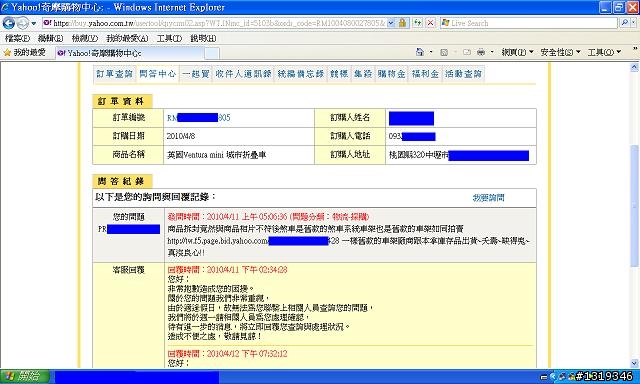Click the Read Mail icon
This screenshot has height=384, width=640.
[467, 52]
